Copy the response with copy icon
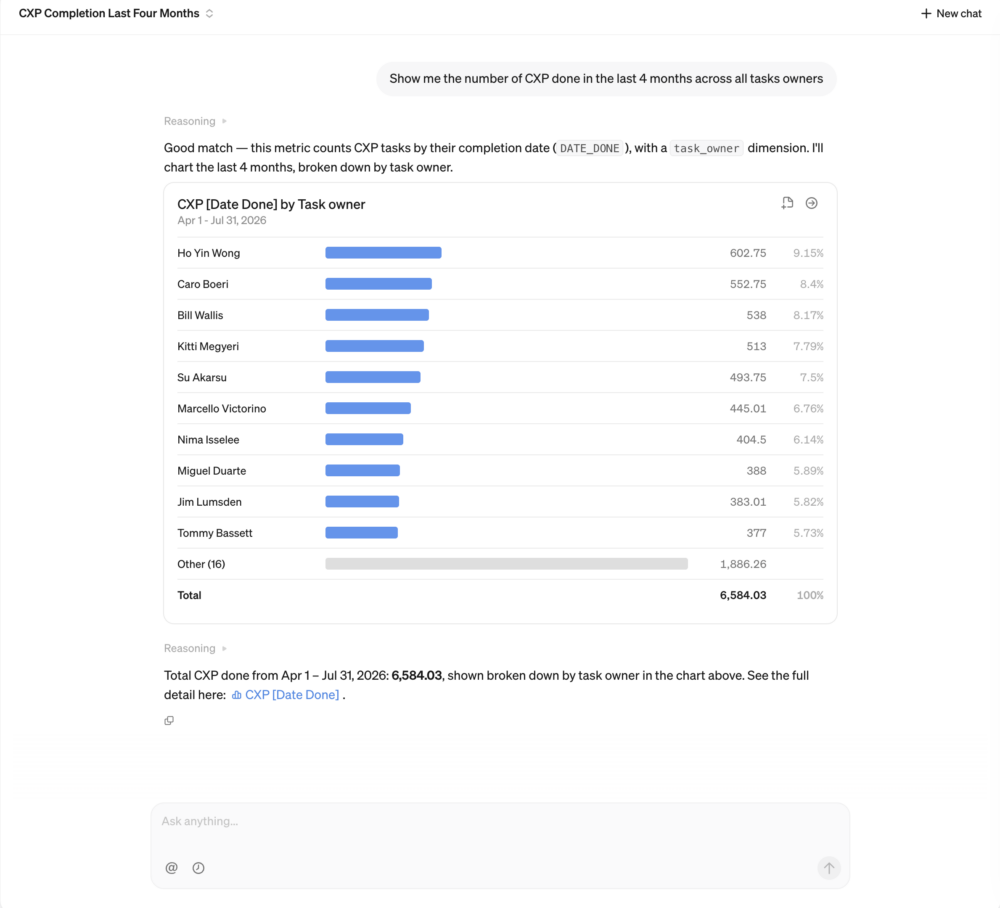1000x908 pixels. pos(169,721)
